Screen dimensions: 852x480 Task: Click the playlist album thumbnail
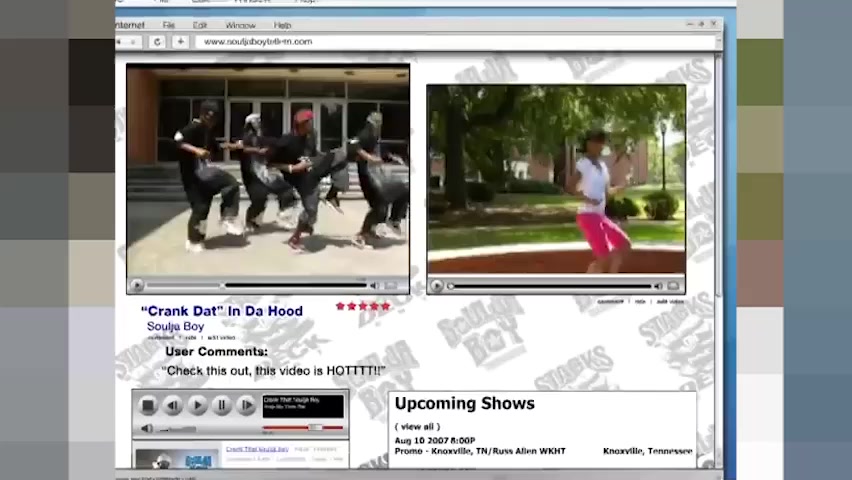[177, 459]
